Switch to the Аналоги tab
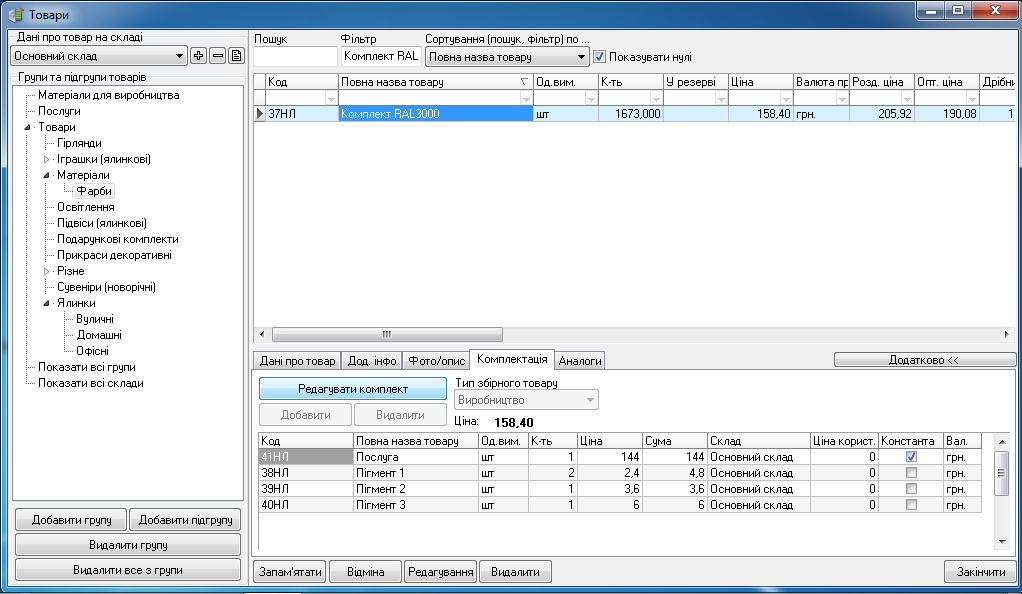This screenshot has height=594, width=1022. coord(580,361)
